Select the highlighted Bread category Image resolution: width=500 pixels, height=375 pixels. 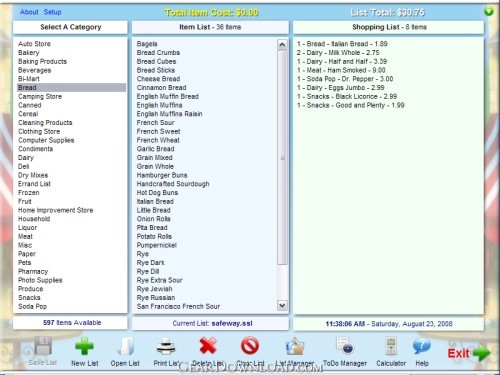coord(71,87)
